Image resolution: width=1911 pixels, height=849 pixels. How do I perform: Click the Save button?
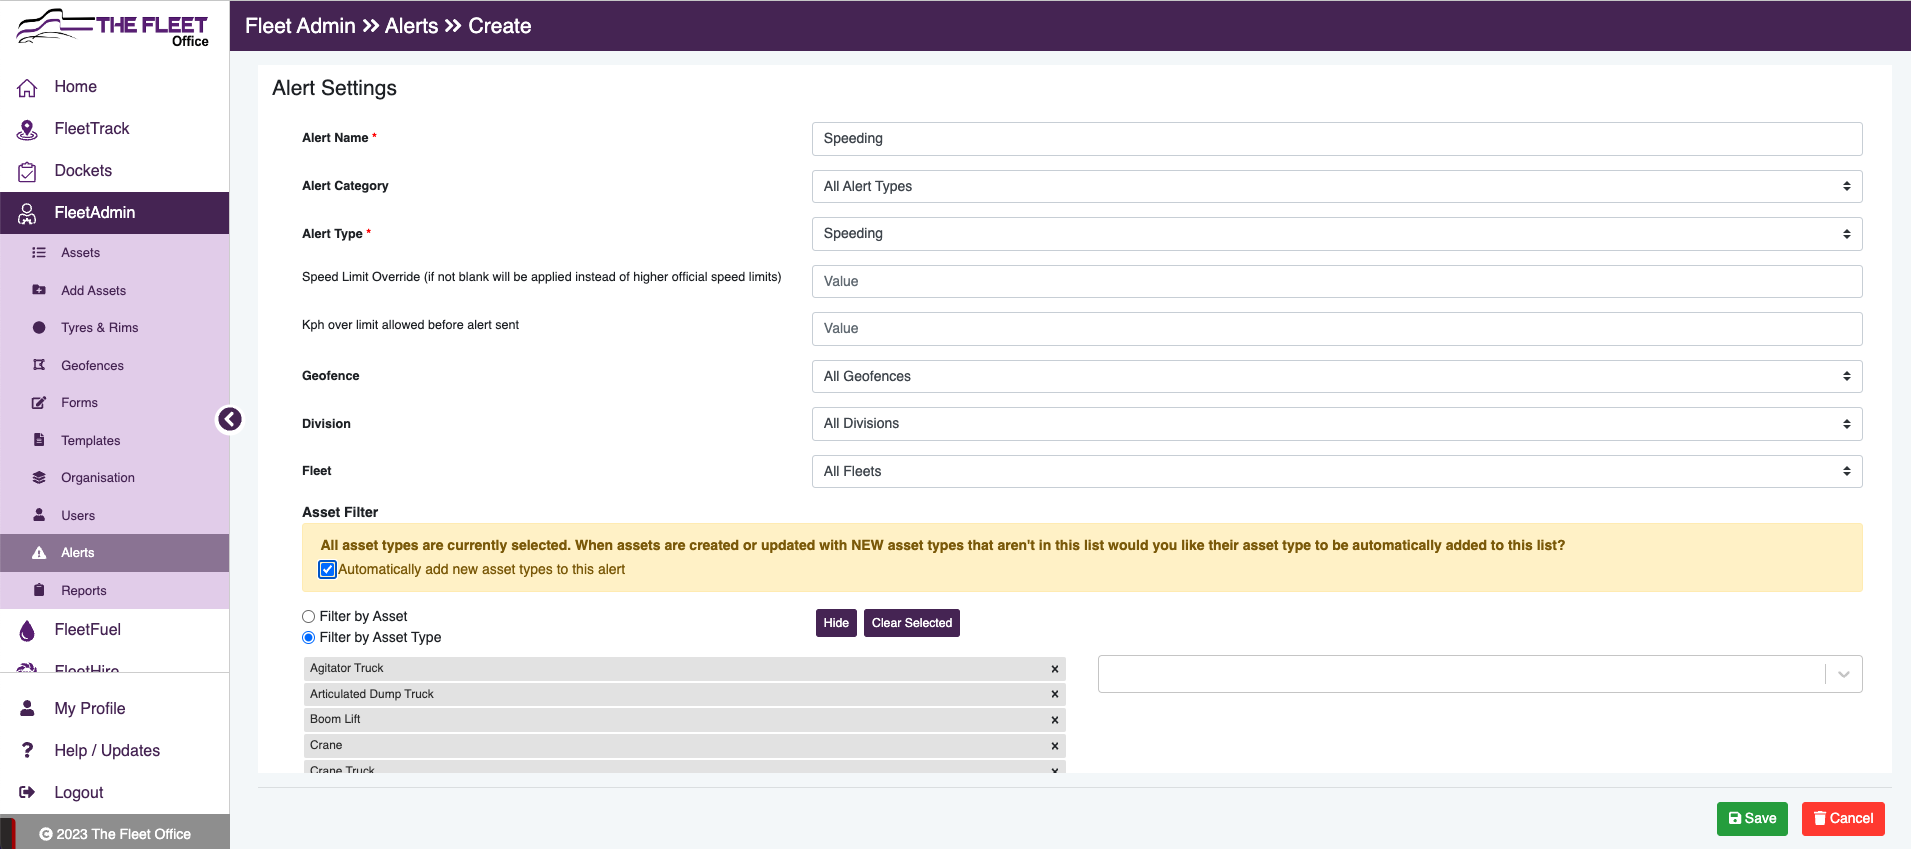(1752, 818)
